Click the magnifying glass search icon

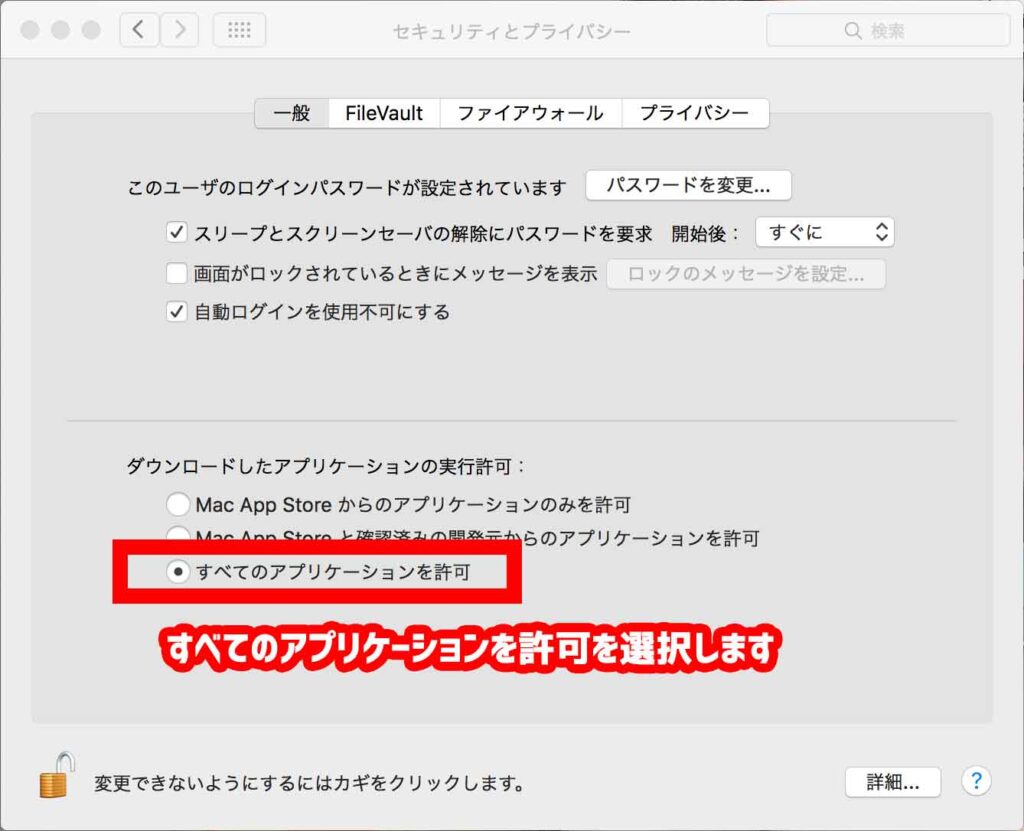coord(853,31)
